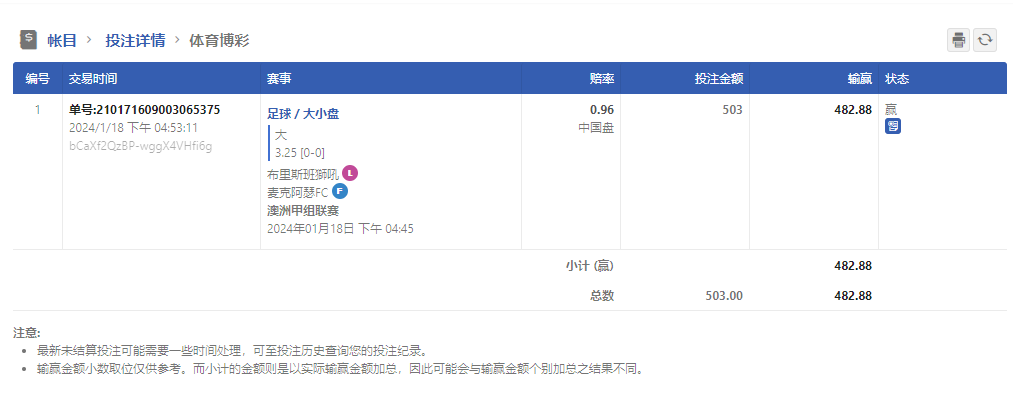Refresh the bet details page
This screenshot has height=403, width=1013.
[x=985, y=40]
